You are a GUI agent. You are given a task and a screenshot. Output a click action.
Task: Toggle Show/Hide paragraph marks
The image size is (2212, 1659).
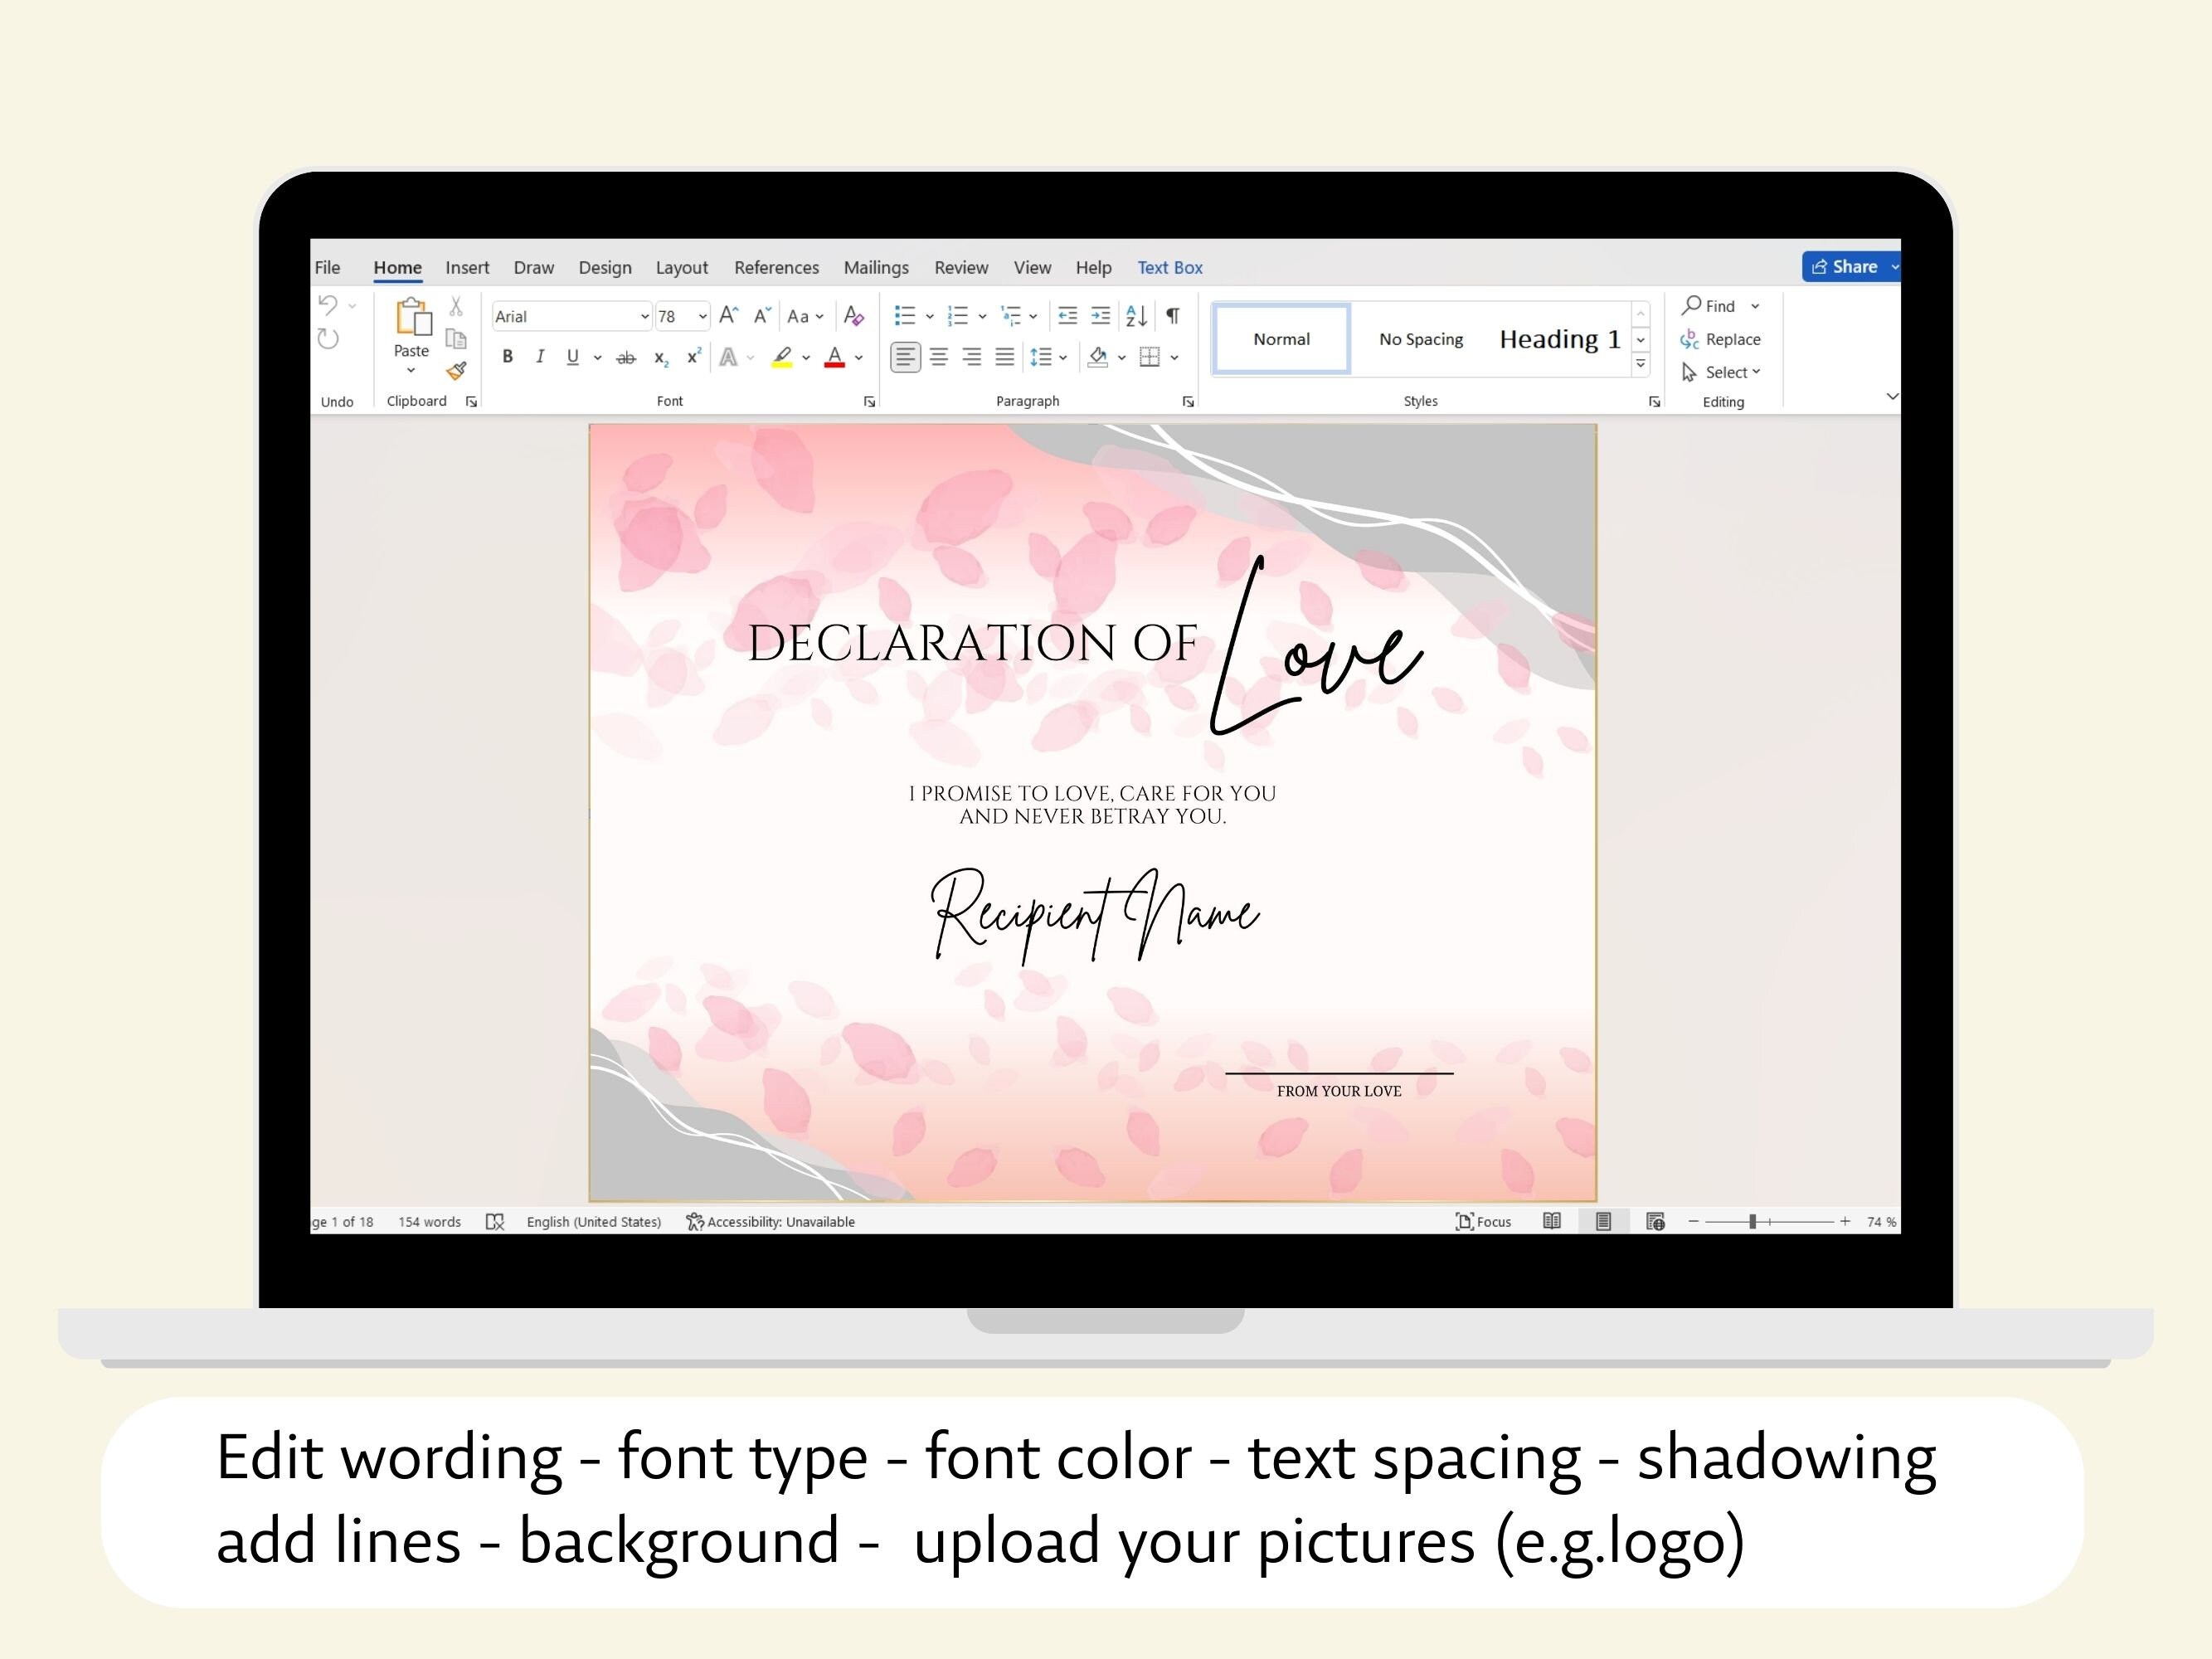[x=1172, y=315]
